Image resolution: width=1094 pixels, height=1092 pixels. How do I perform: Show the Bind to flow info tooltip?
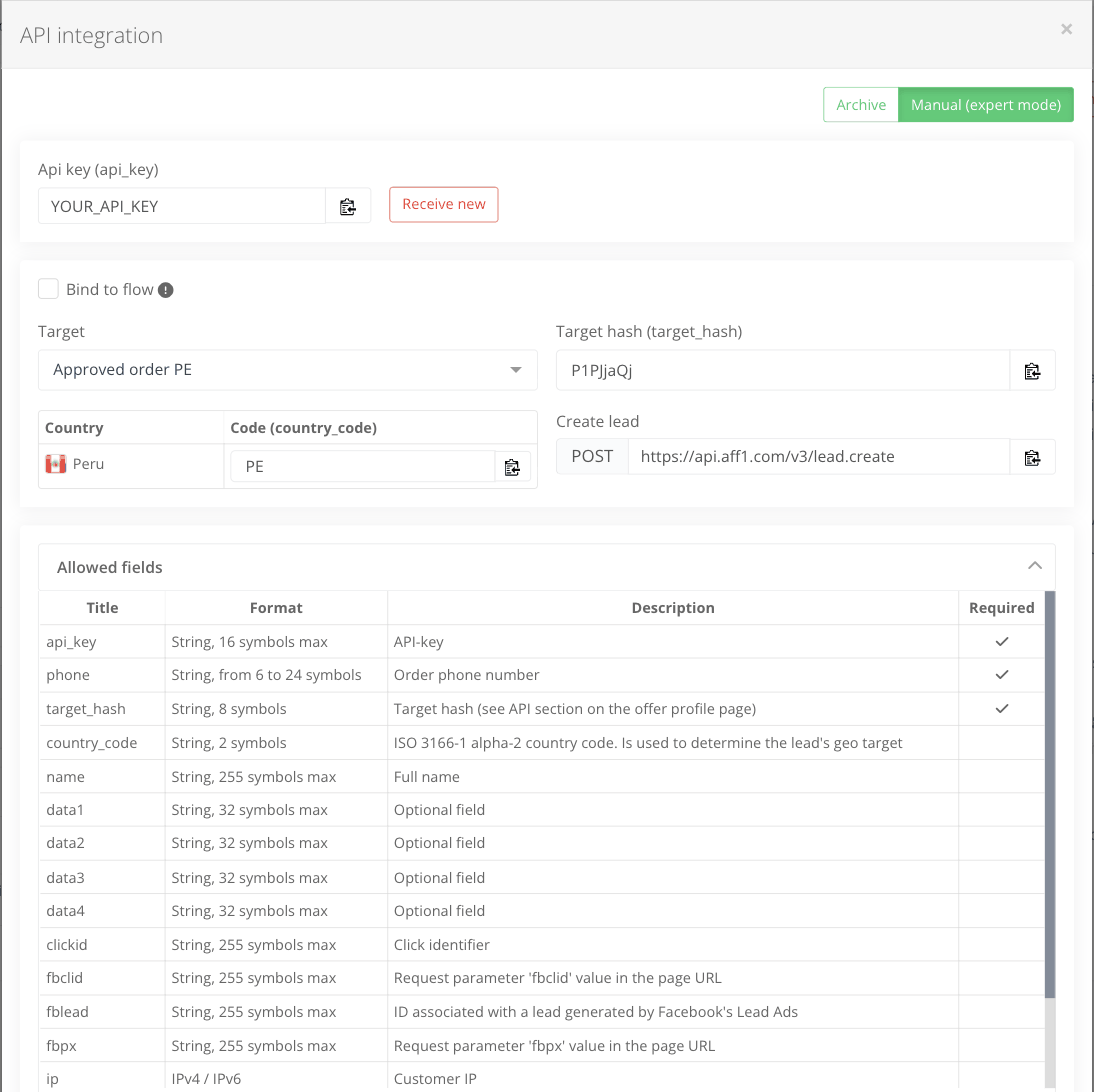pos(165,290)
